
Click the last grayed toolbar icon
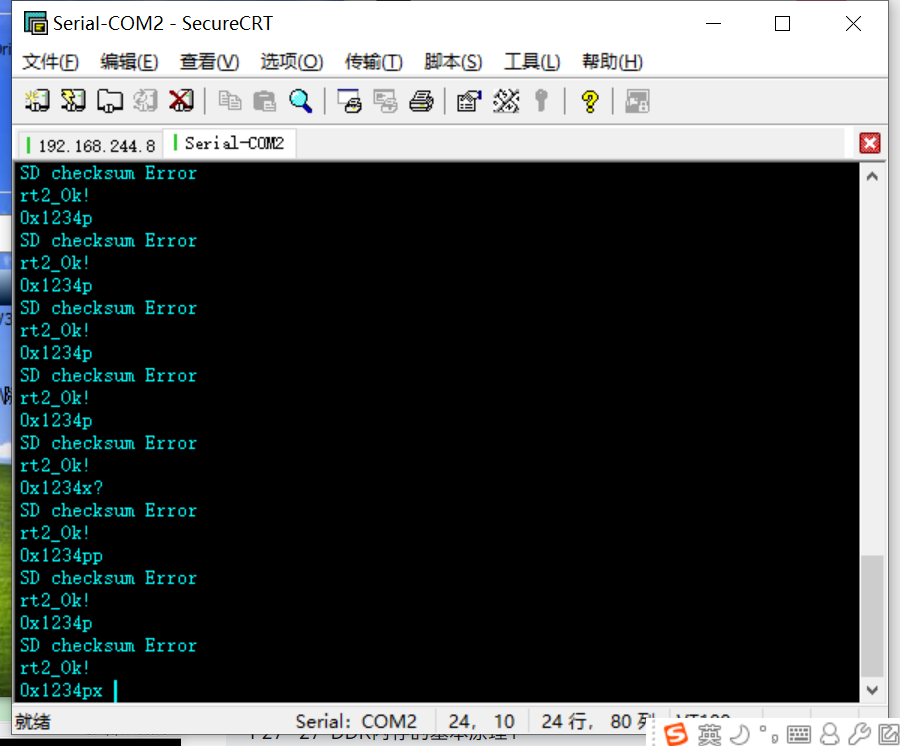click(637, 102)
